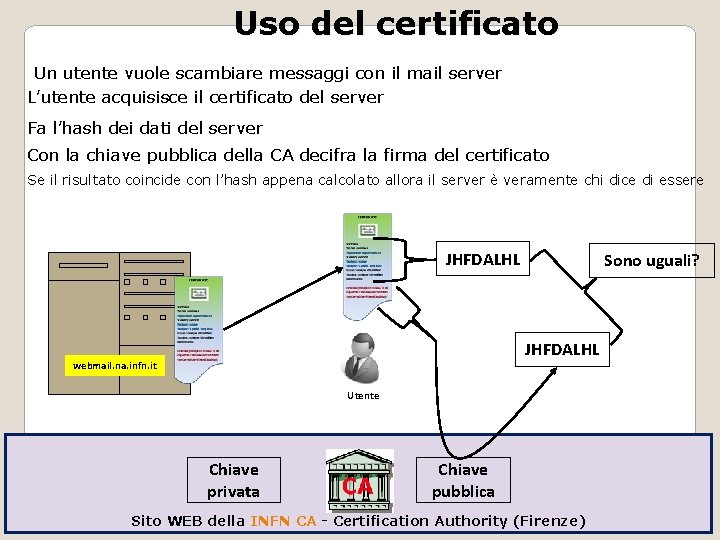Select the lower JHFDALHL hash box
The image size is (720, 540).
(x=562, y=349)
